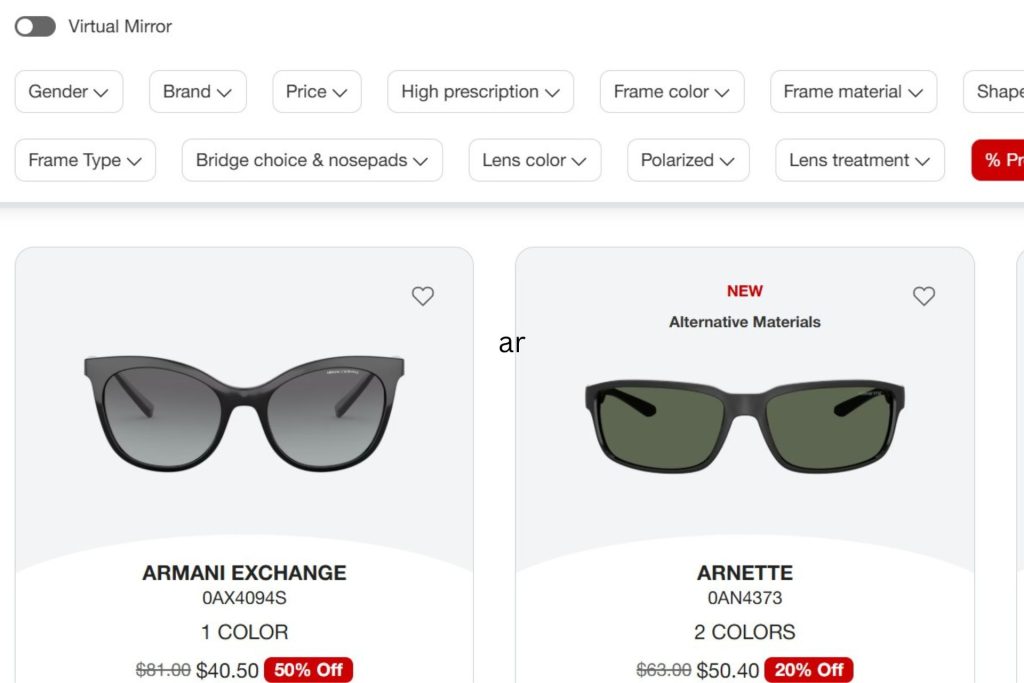Image resolution: width=1024 pixels, height=683 pixels.
Task: Select the Lens treatment filter
Action: pos(859,160)
